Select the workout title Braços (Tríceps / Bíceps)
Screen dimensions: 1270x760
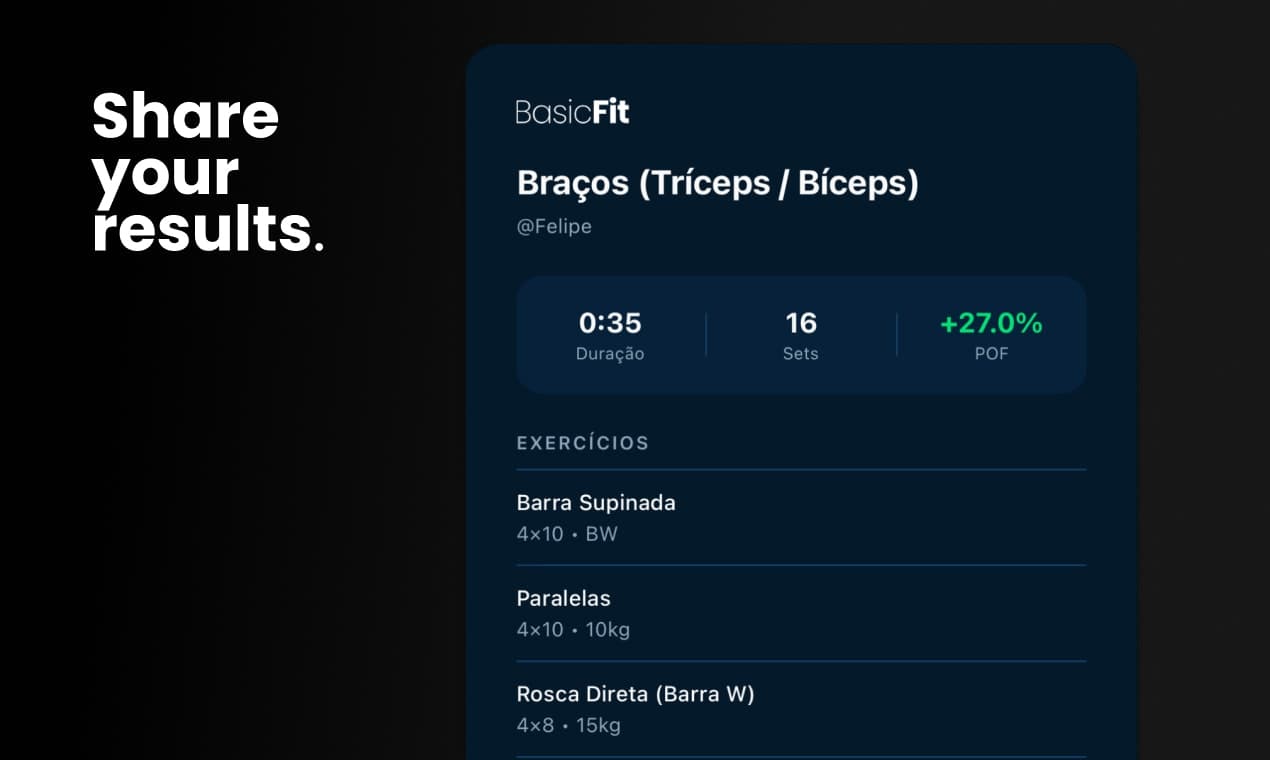click(x=718, y=184)
